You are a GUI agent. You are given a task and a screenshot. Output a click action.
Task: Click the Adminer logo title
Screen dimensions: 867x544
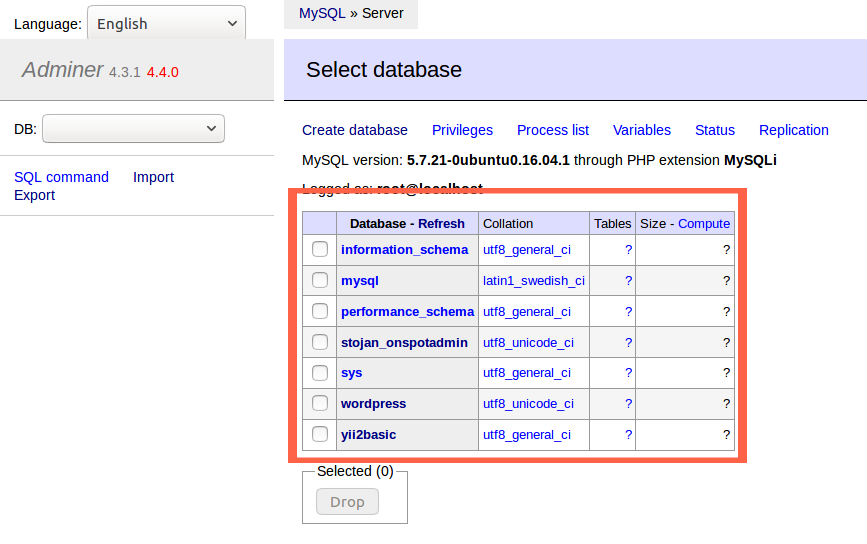62,70
